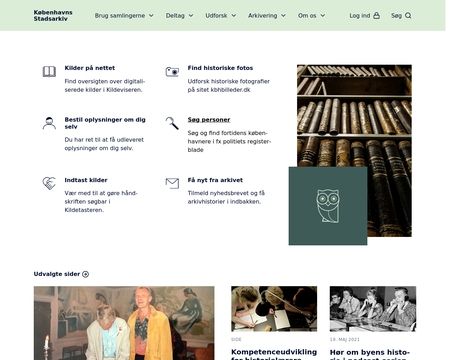Click the envelope icon for newsletter signup
This screenshot has height=360, width=450.
click(x=172, y=183)
